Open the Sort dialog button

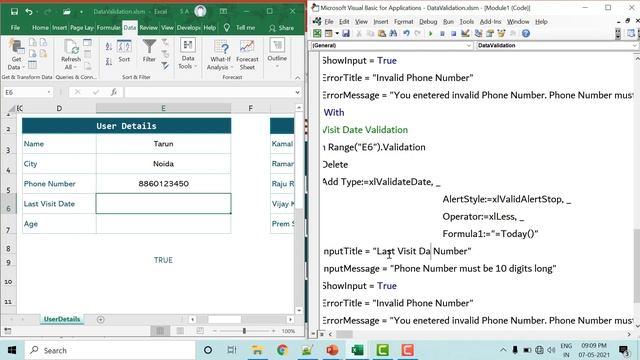pos(124,51)
